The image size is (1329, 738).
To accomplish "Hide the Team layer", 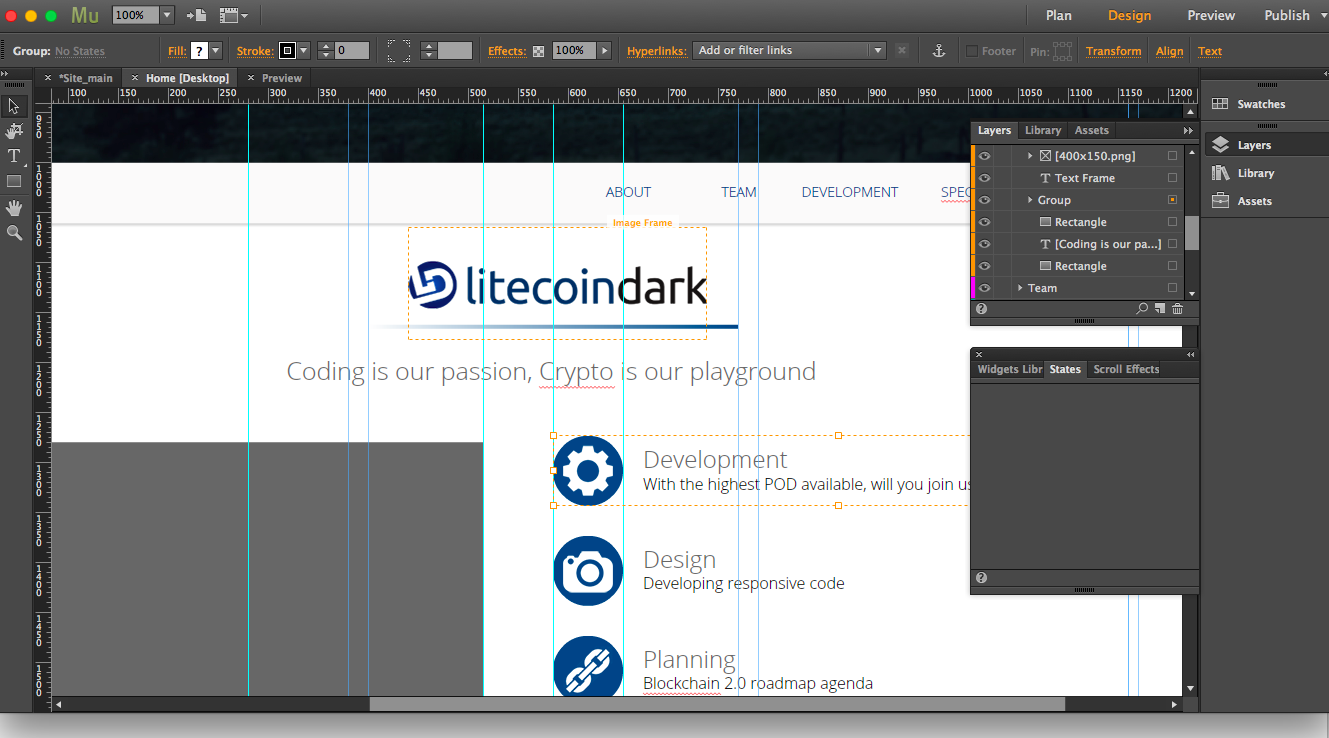I will 984,288.
